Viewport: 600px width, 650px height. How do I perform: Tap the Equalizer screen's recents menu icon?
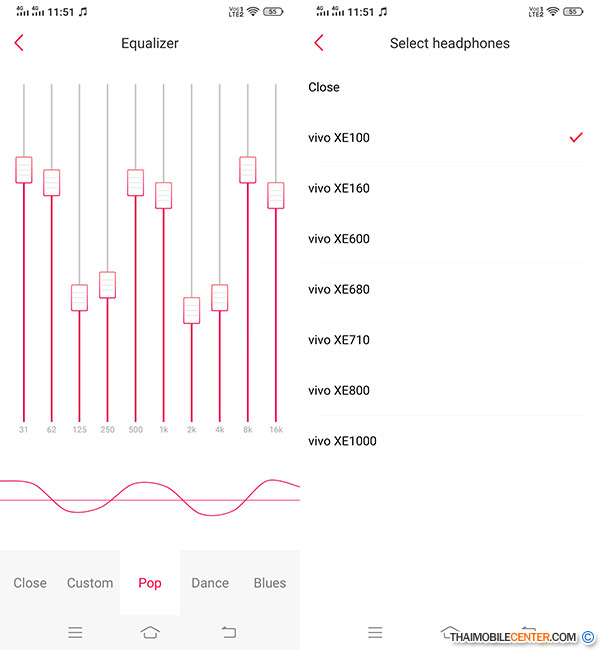(x=75, y=632)
